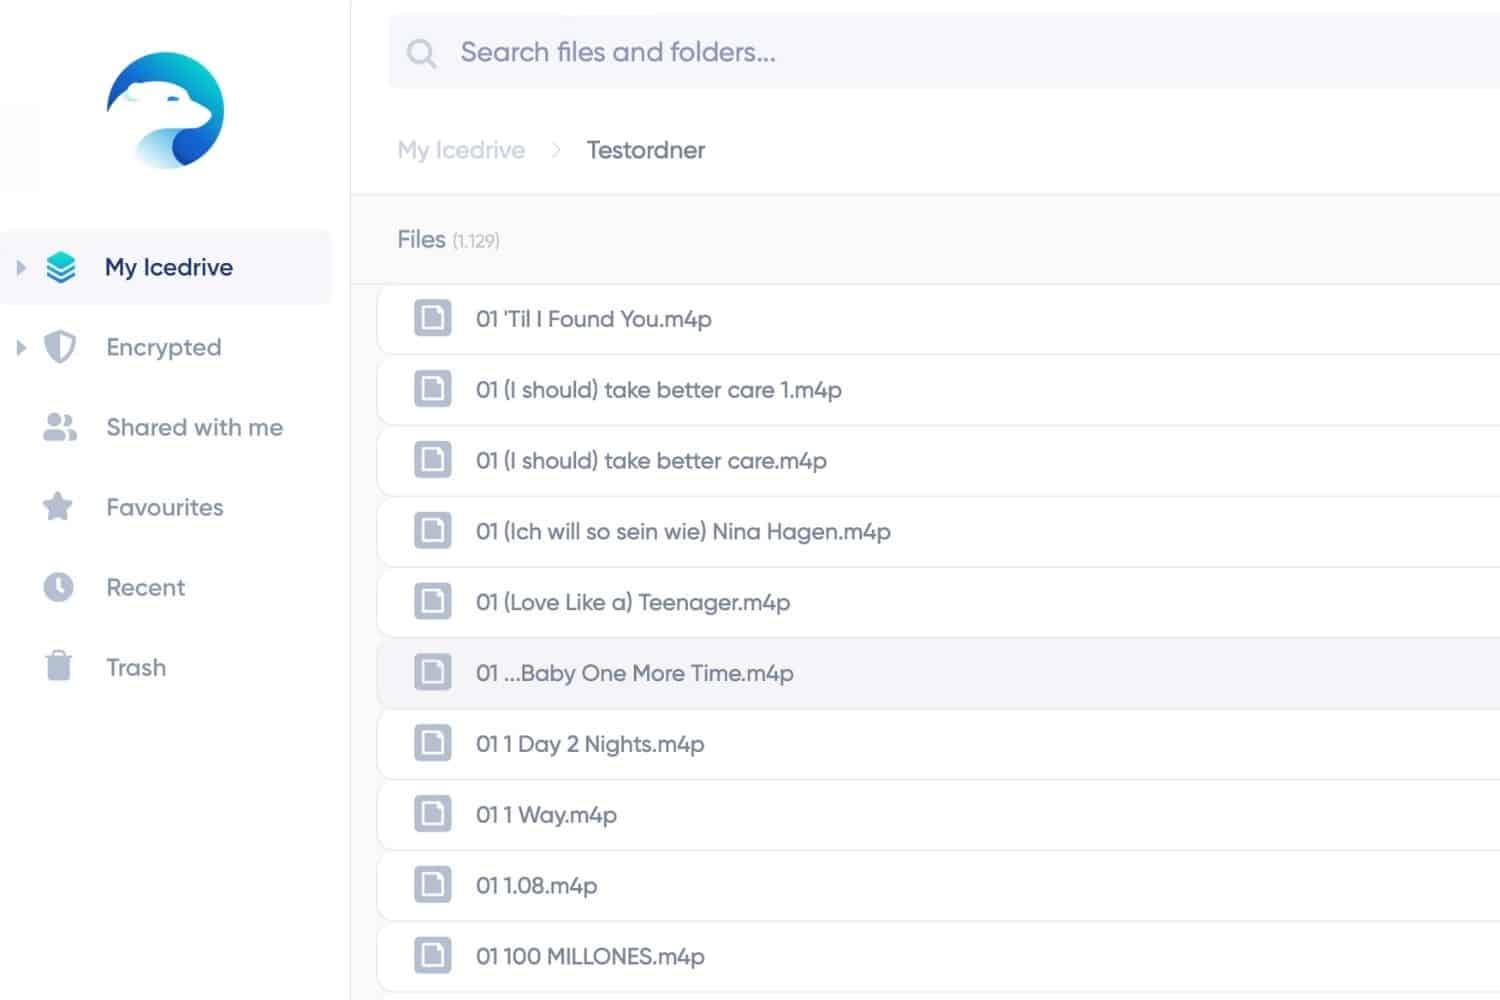Click the Shared with me people icon
The height and width of the screenshot is (1000, 1500).
click(x=60, y=427)
